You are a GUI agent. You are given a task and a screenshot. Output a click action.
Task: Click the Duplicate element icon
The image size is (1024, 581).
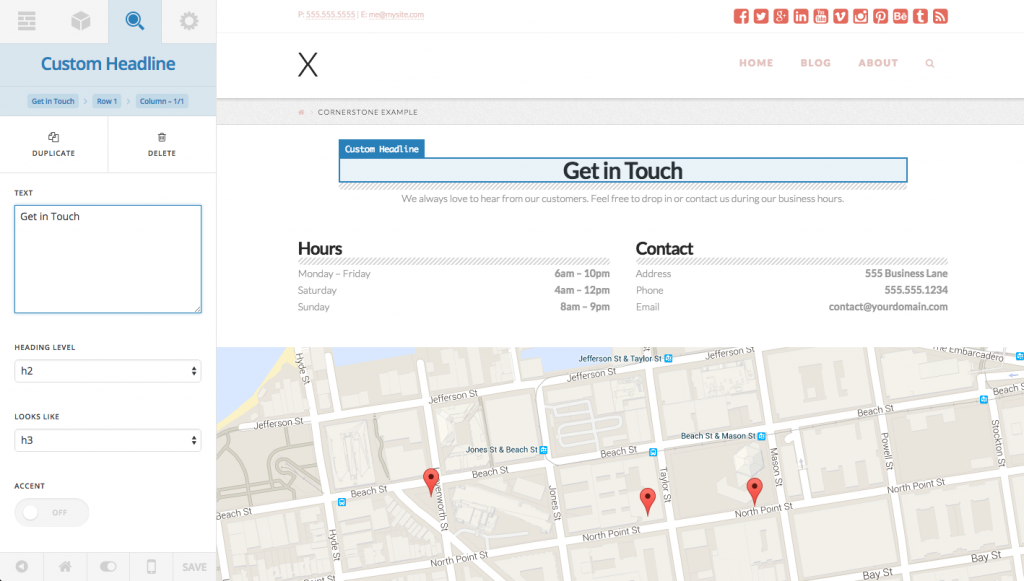[53, 138]
